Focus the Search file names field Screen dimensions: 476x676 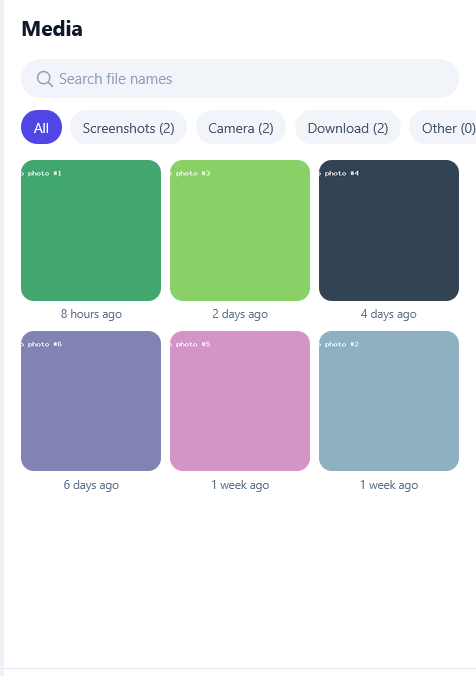240,78
